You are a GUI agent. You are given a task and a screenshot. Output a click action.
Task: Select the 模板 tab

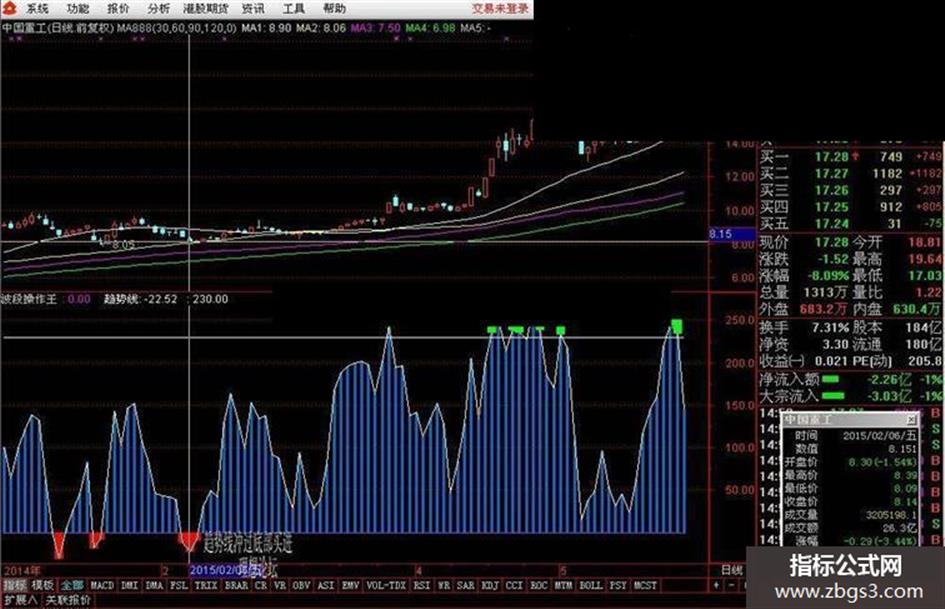point(42,585)
